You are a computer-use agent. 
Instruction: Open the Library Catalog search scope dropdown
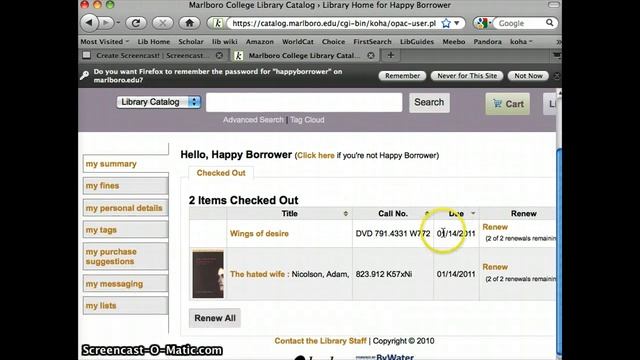158,102
